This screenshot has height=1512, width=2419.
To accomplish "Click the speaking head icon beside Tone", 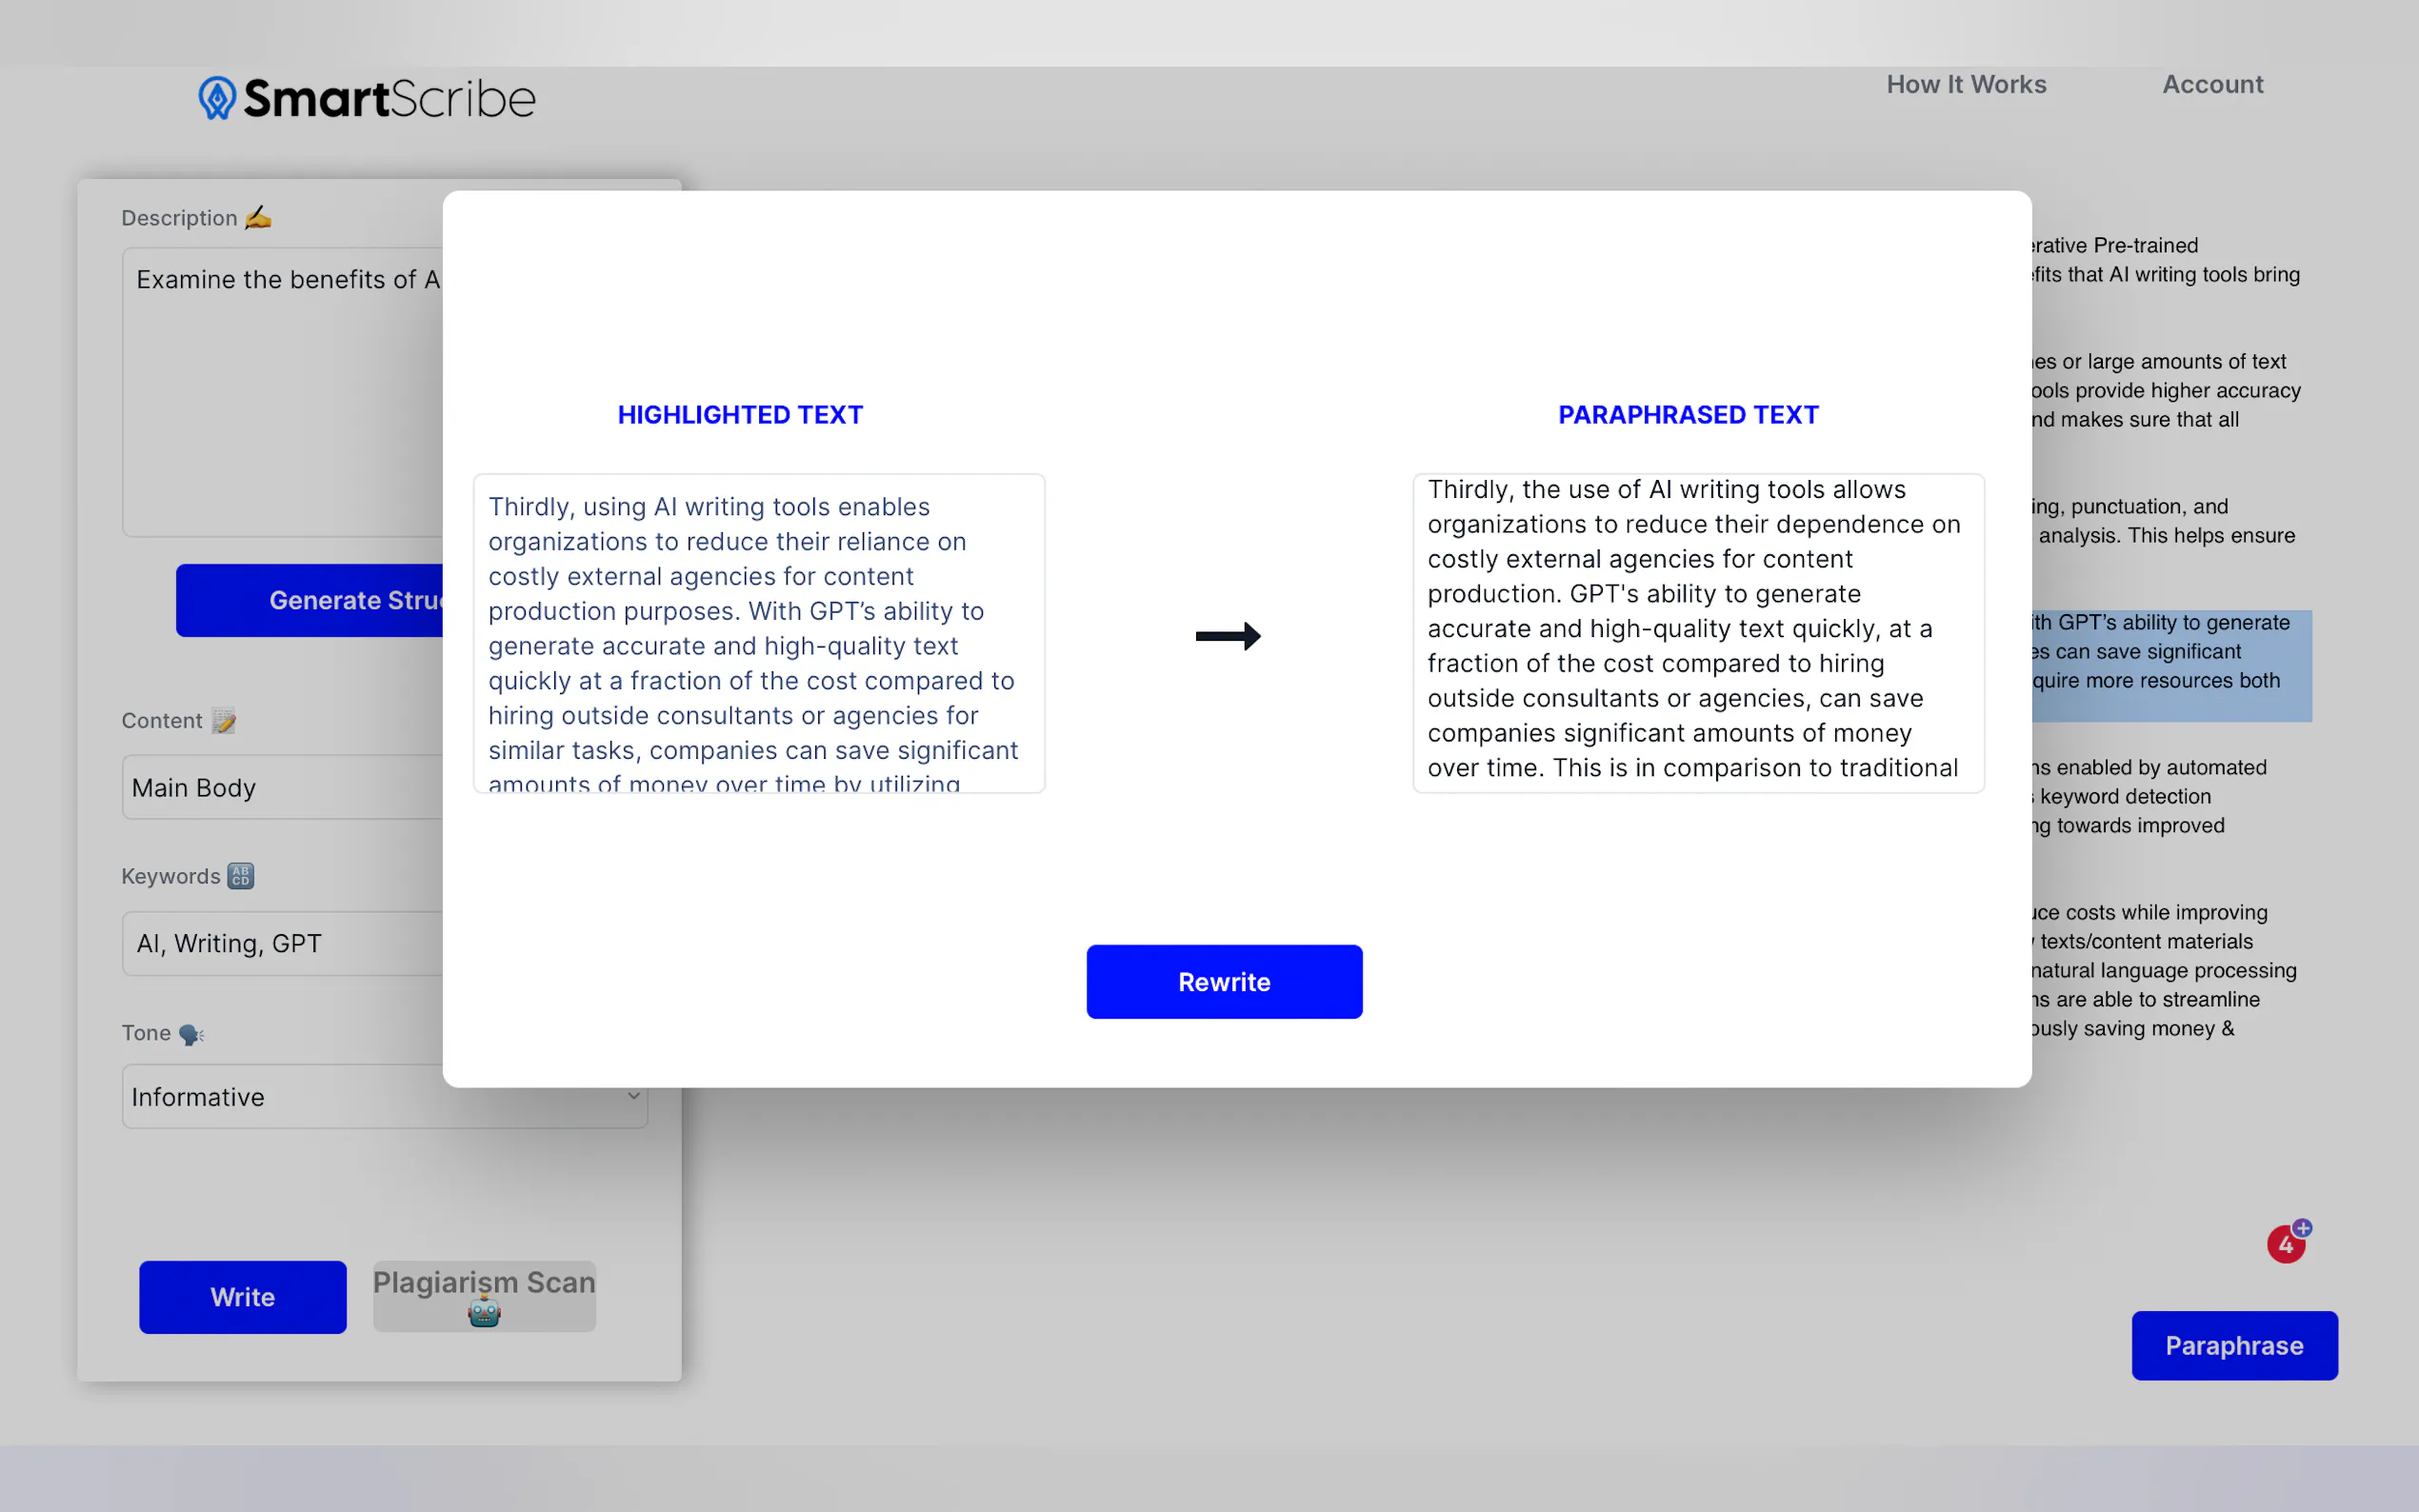I will [x=191, y=1034].
